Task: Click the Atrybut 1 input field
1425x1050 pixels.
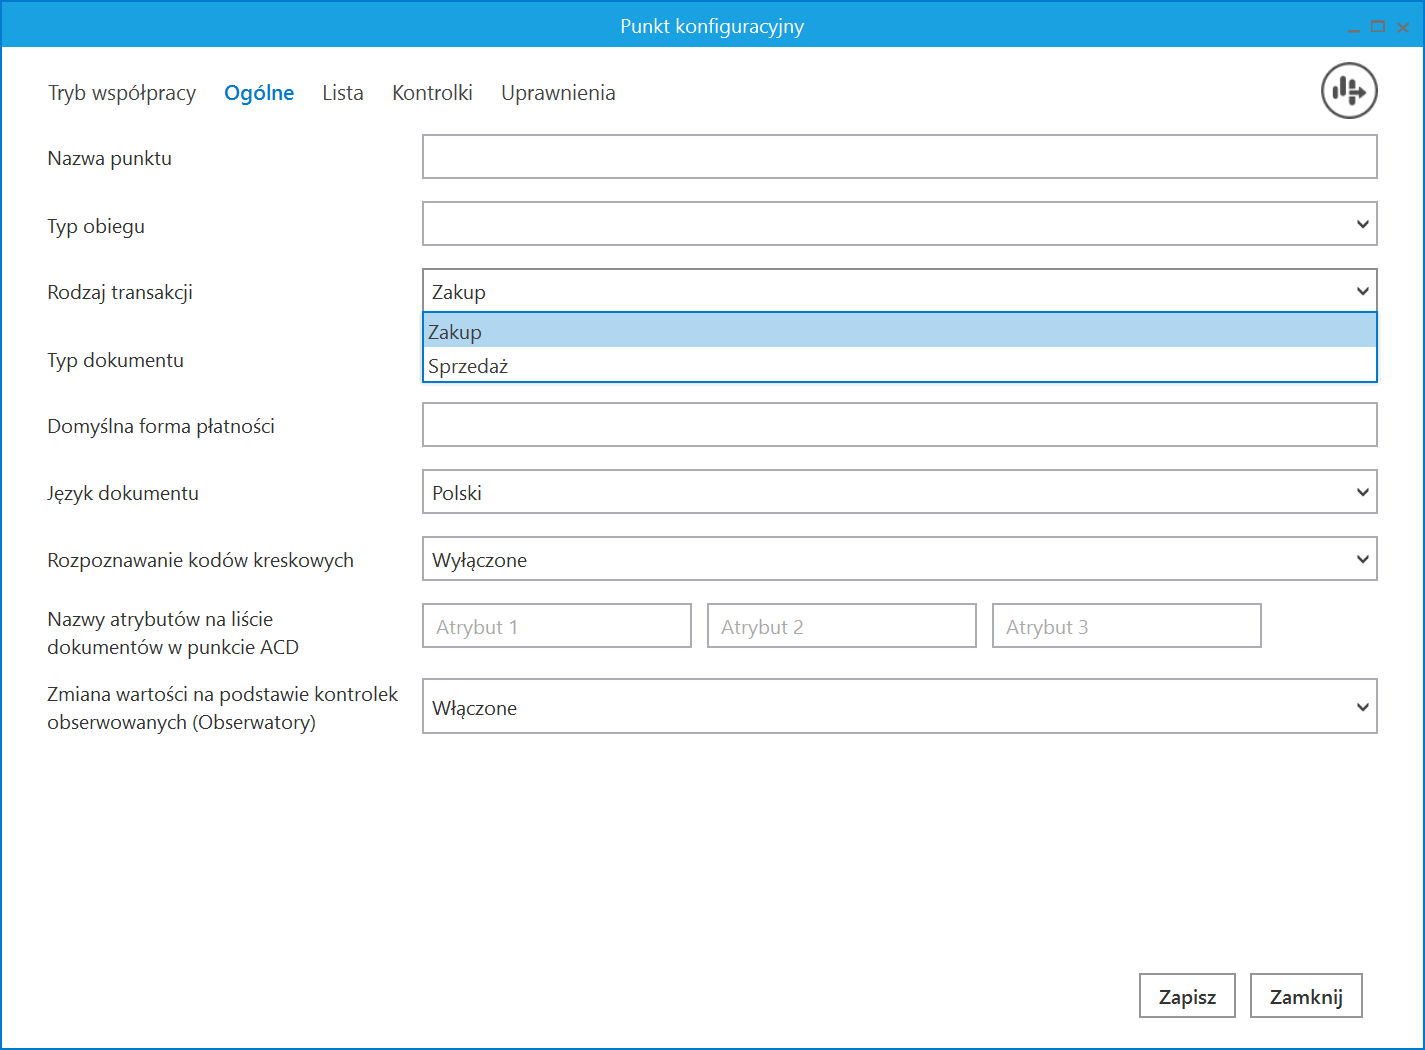Action: point(556,626)
